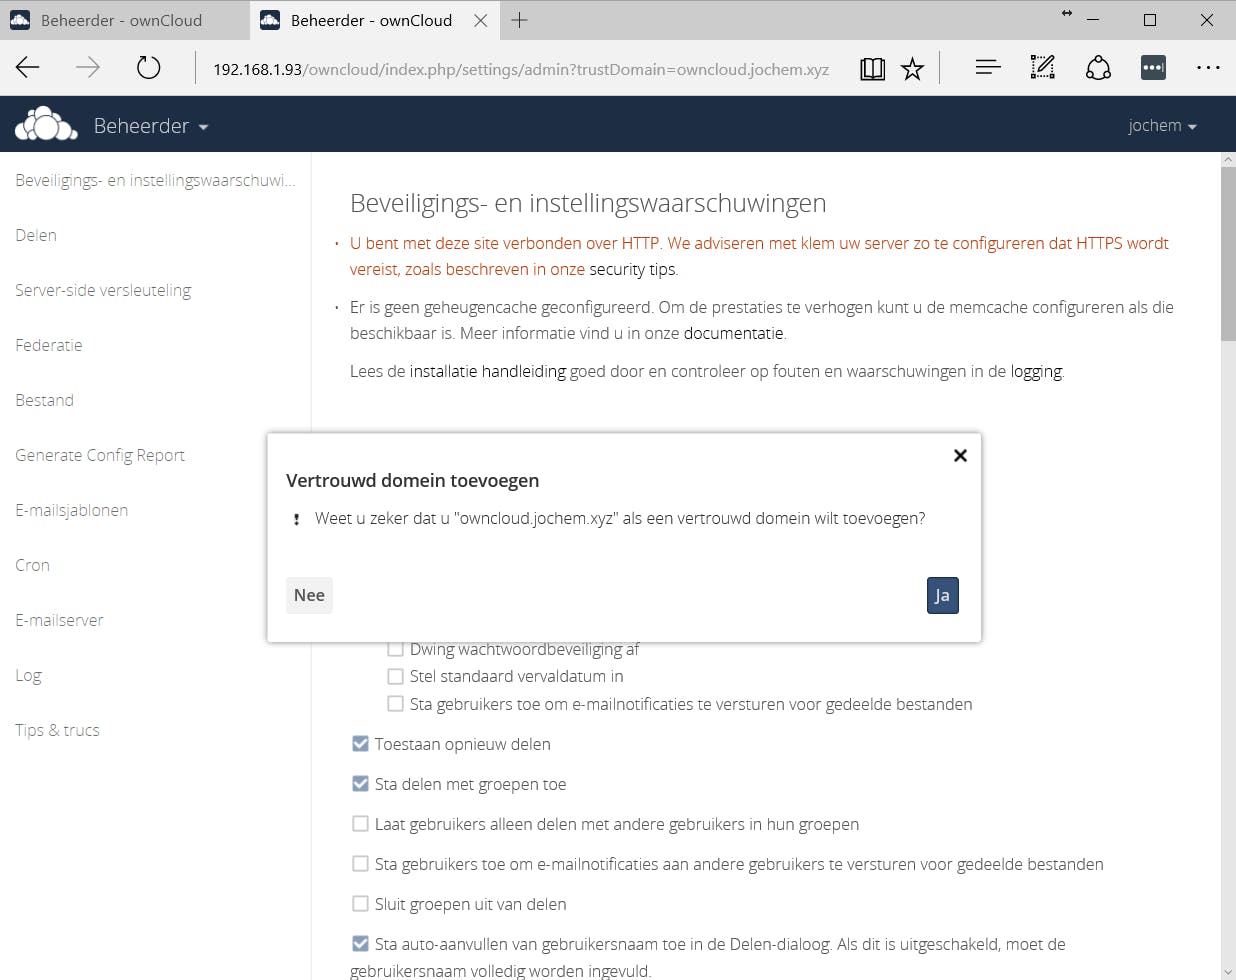1236x980 pixels.
Task: Check Sluit groepen uit van delen
Action: [360, 904]
